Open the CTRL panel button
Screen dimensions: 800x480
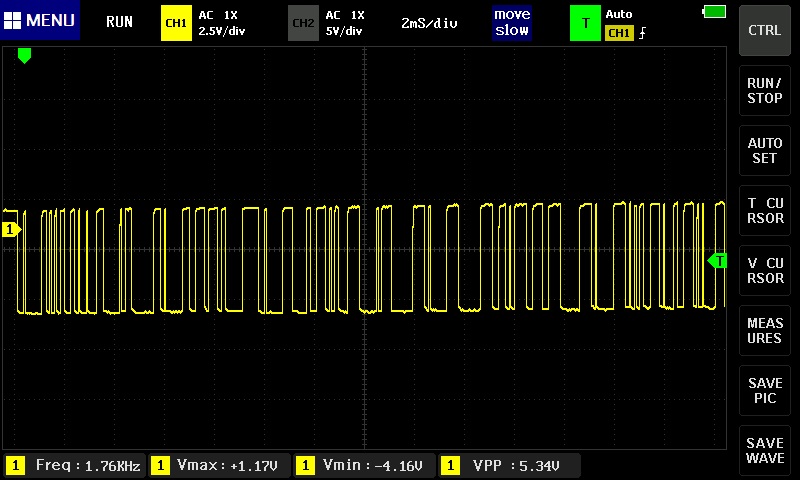(765, 31)
